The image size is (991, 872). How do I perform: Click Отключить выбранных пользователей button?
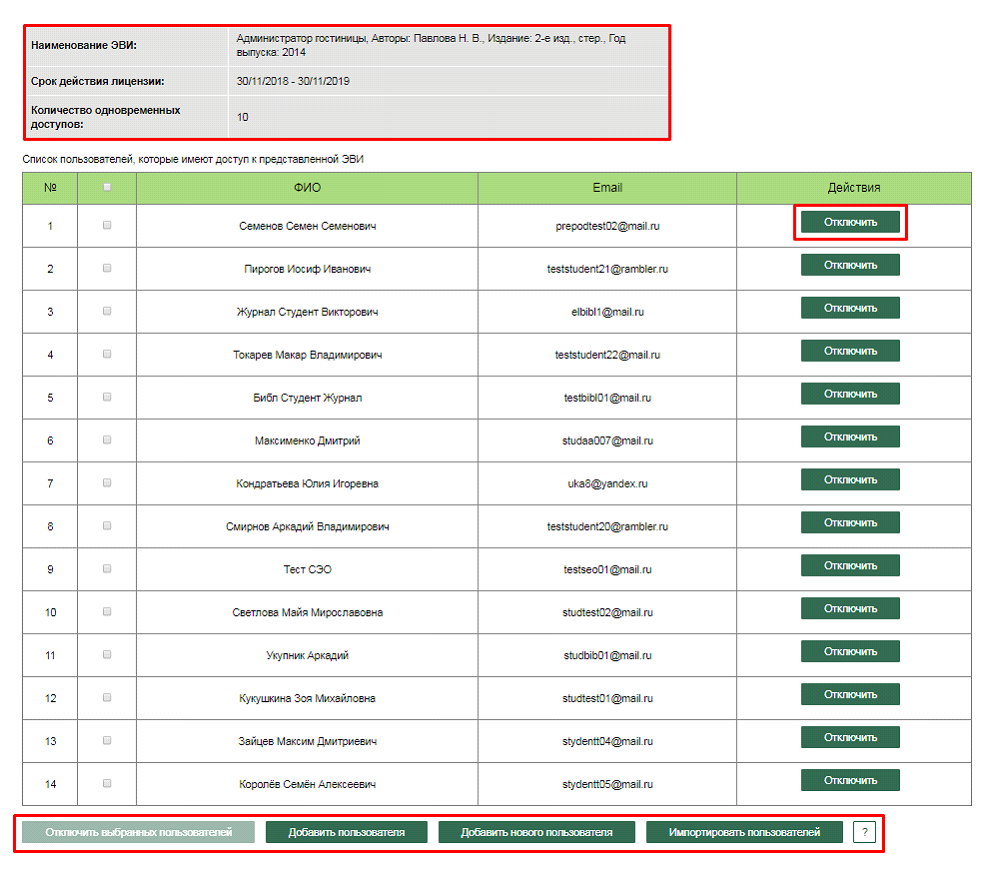point(138,832)
